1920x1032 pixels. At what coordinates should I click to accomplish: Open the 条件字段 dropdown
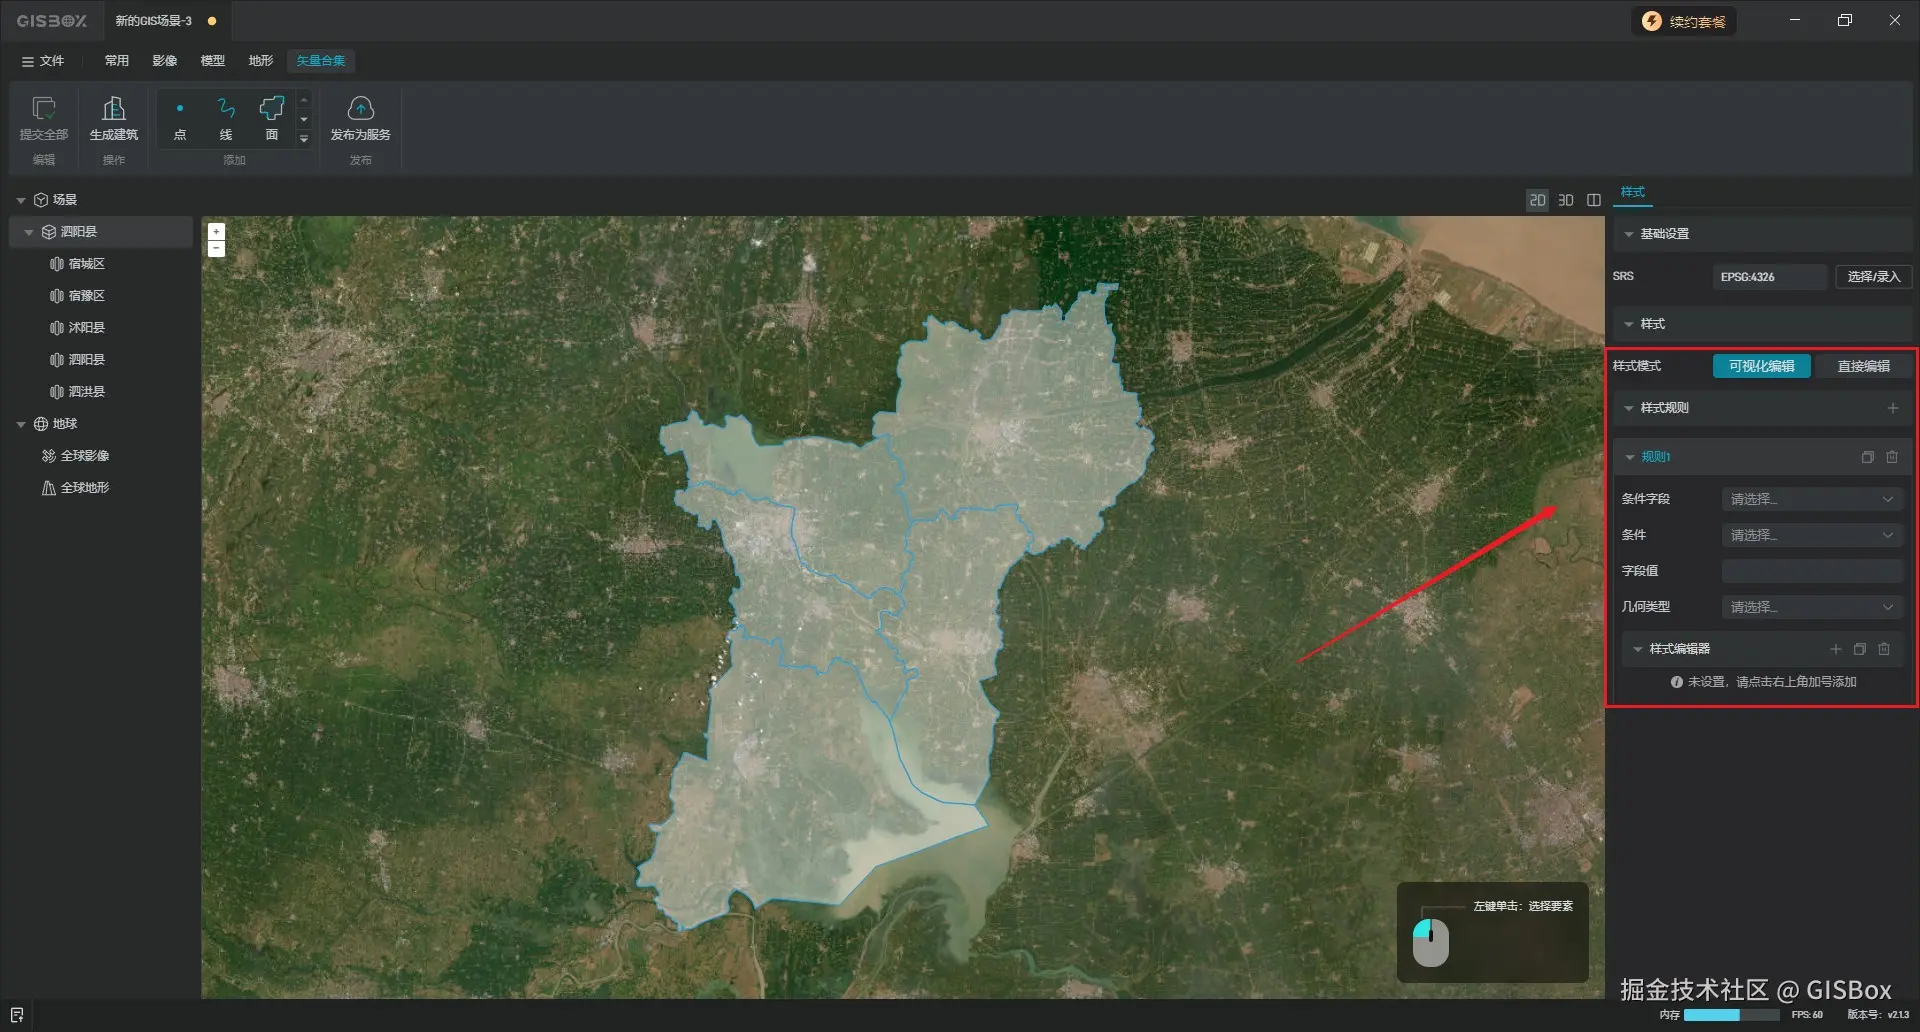1812,499
